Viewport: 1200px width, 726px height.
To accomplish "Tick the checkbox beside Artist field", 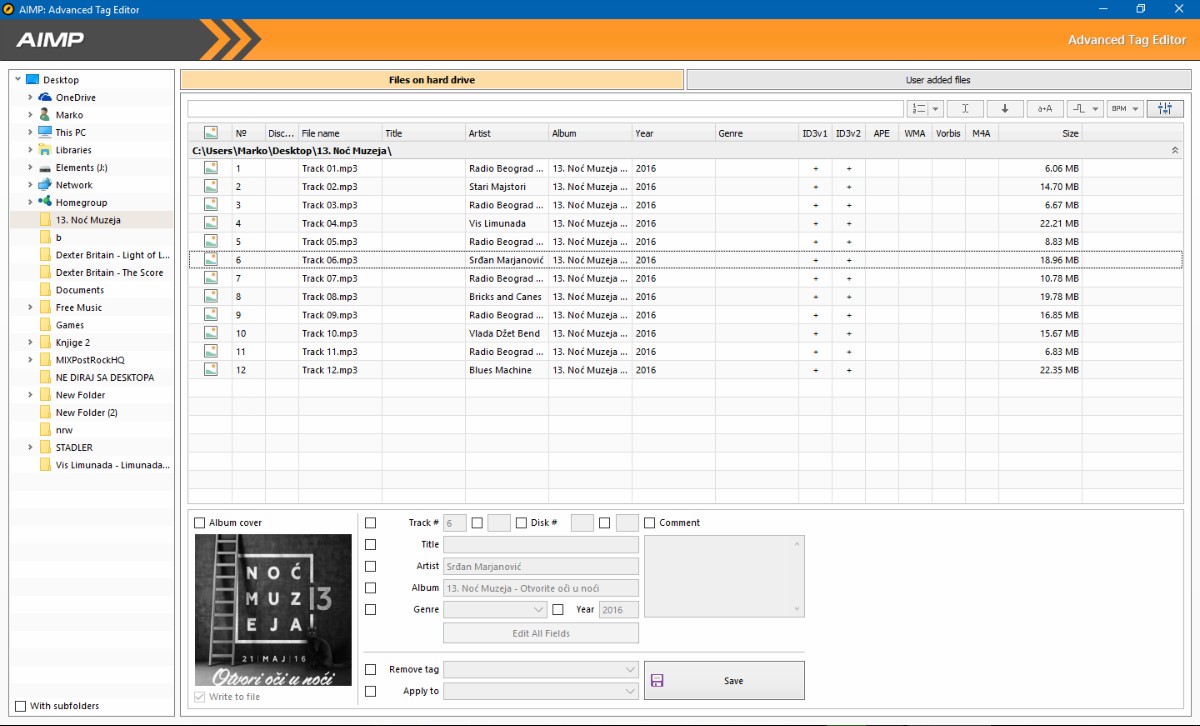I will click(x=371, y=566).
